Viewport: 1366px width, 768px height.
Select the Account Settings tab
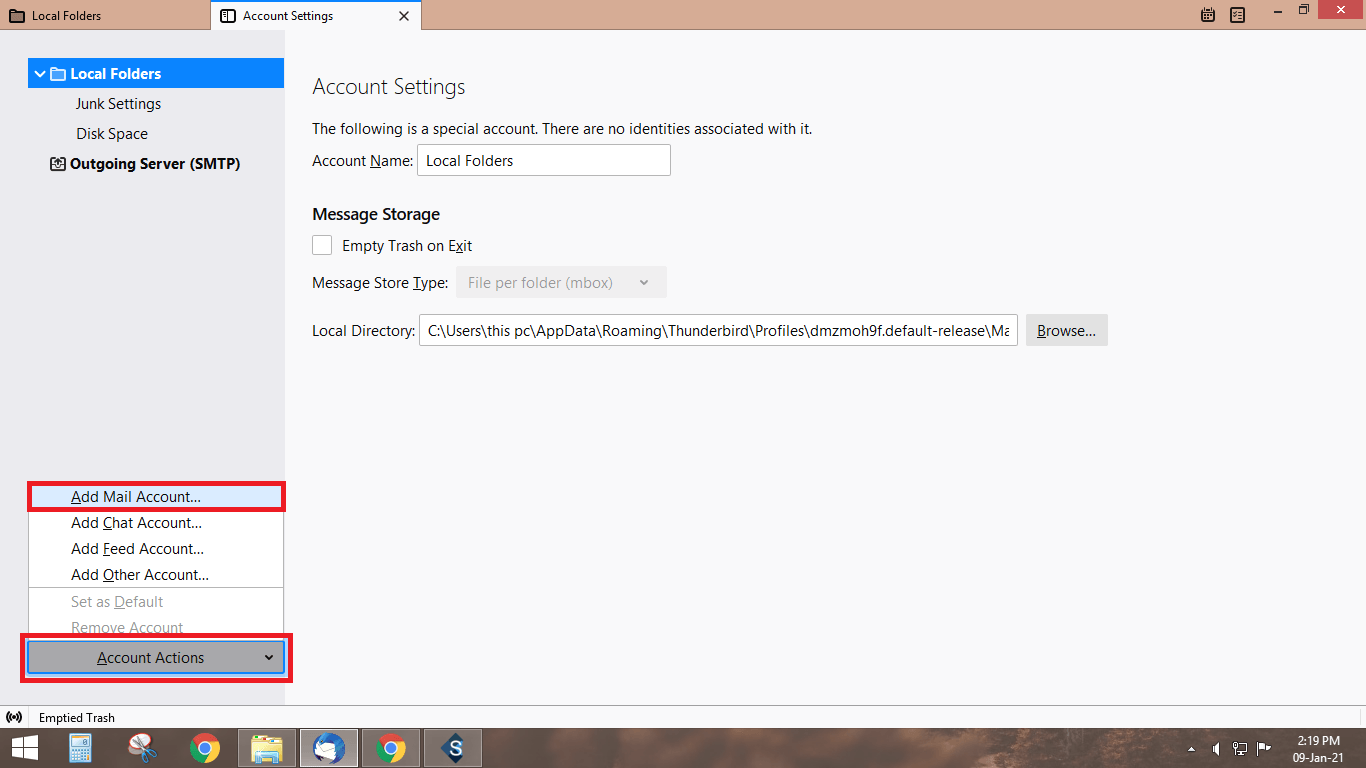[x=316, y=15]
